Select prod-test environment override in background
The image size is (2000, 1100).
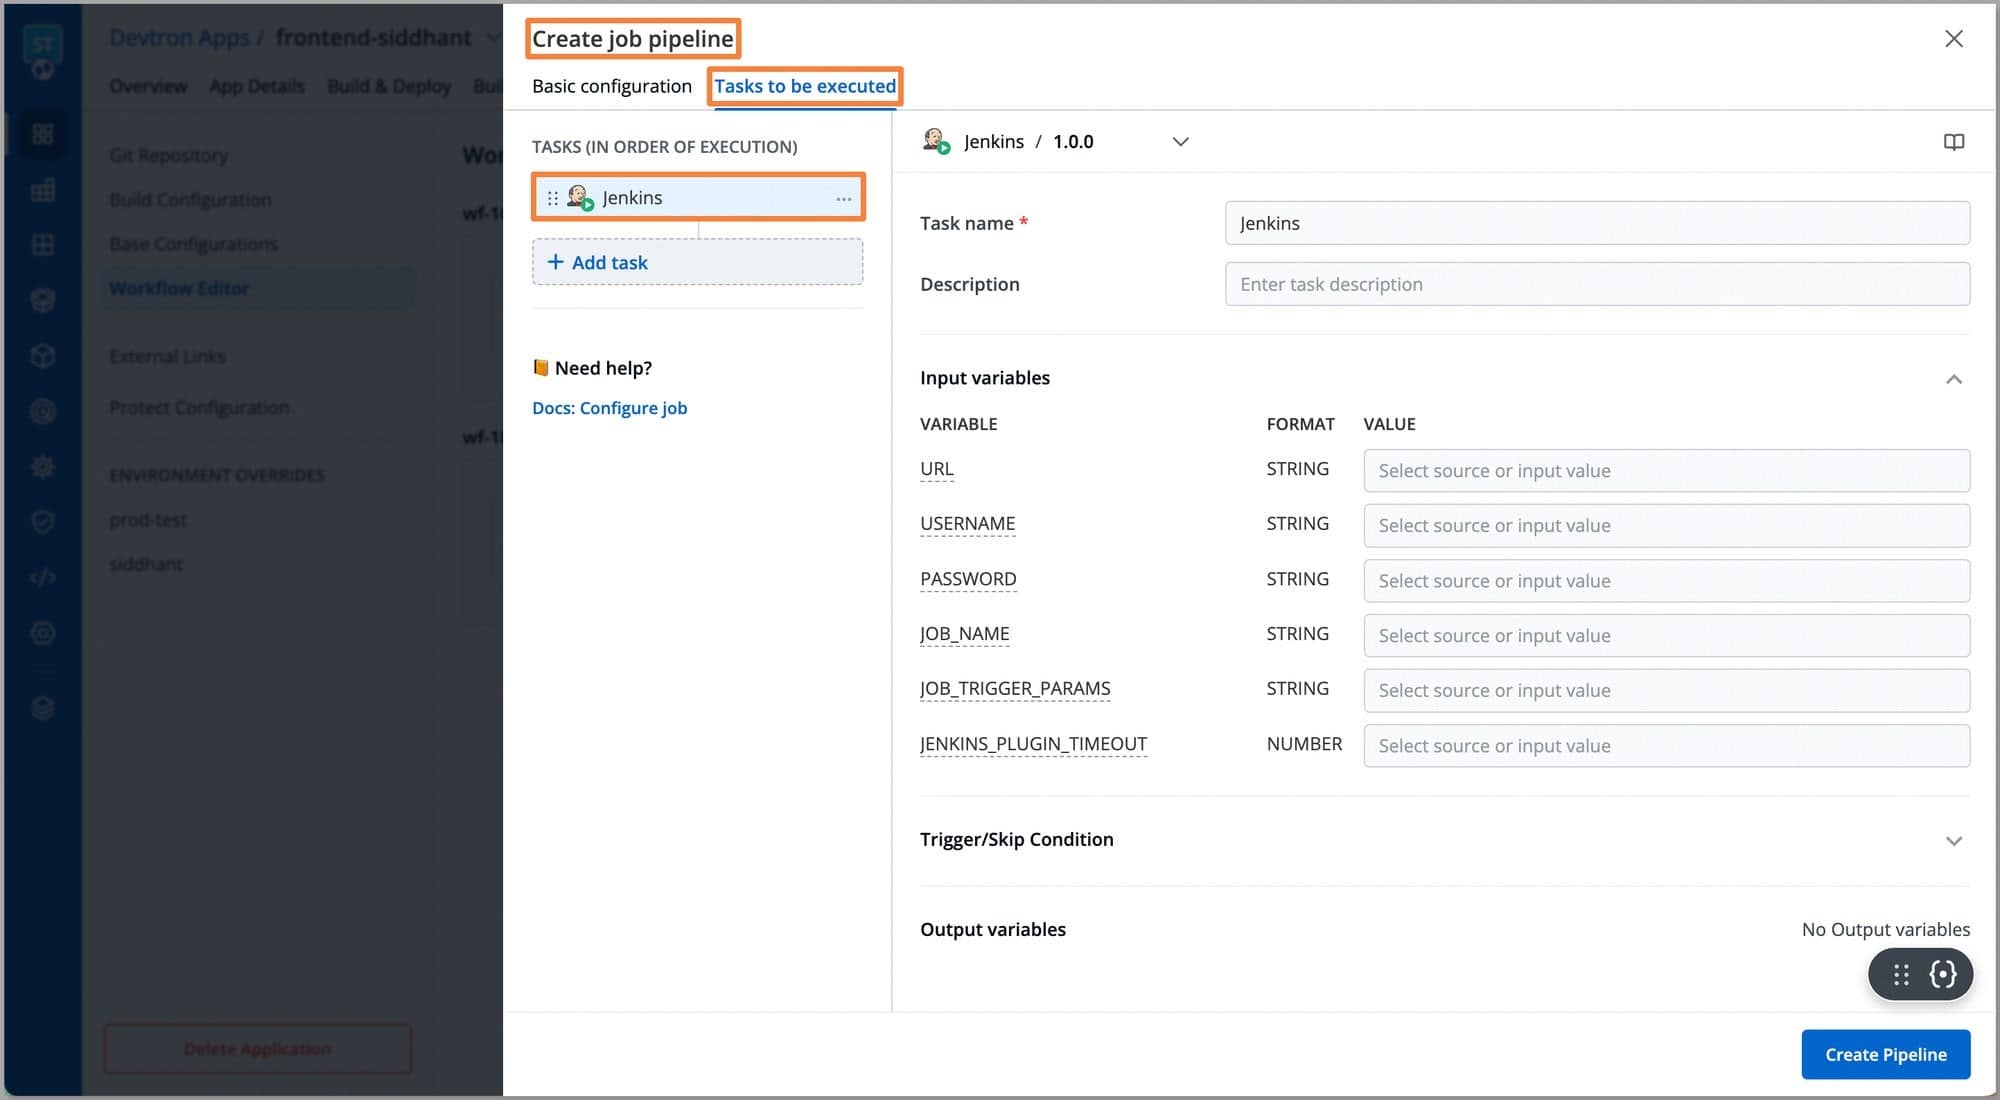pyautogui.click(x=148, y=520)
